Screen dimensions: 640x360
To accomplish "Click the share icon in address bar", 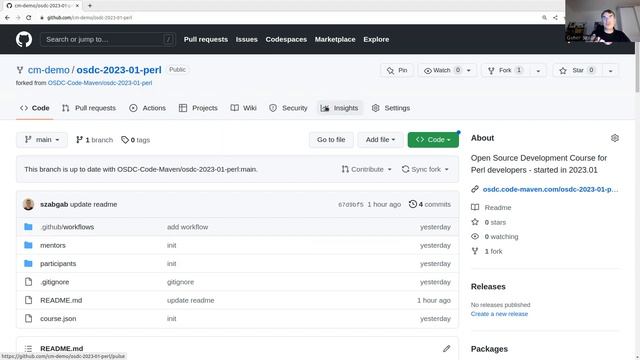I will 555,18.
